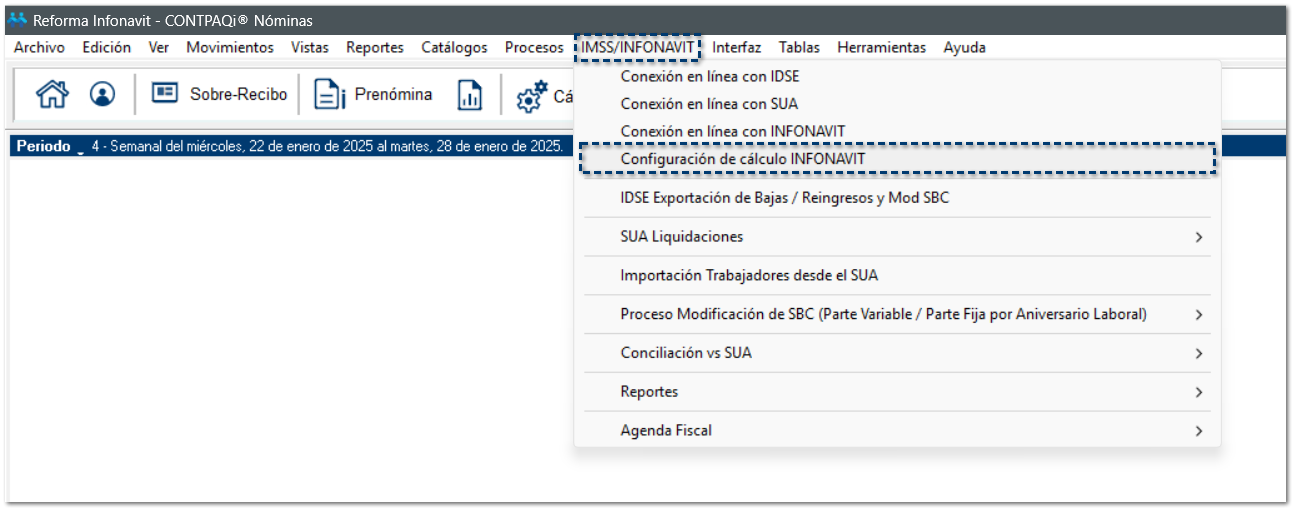The width and height of the screenshot is (1295, 511).
Task: Click IDSE Exportación de Bajas entry
Action: [x=784, y=198]
